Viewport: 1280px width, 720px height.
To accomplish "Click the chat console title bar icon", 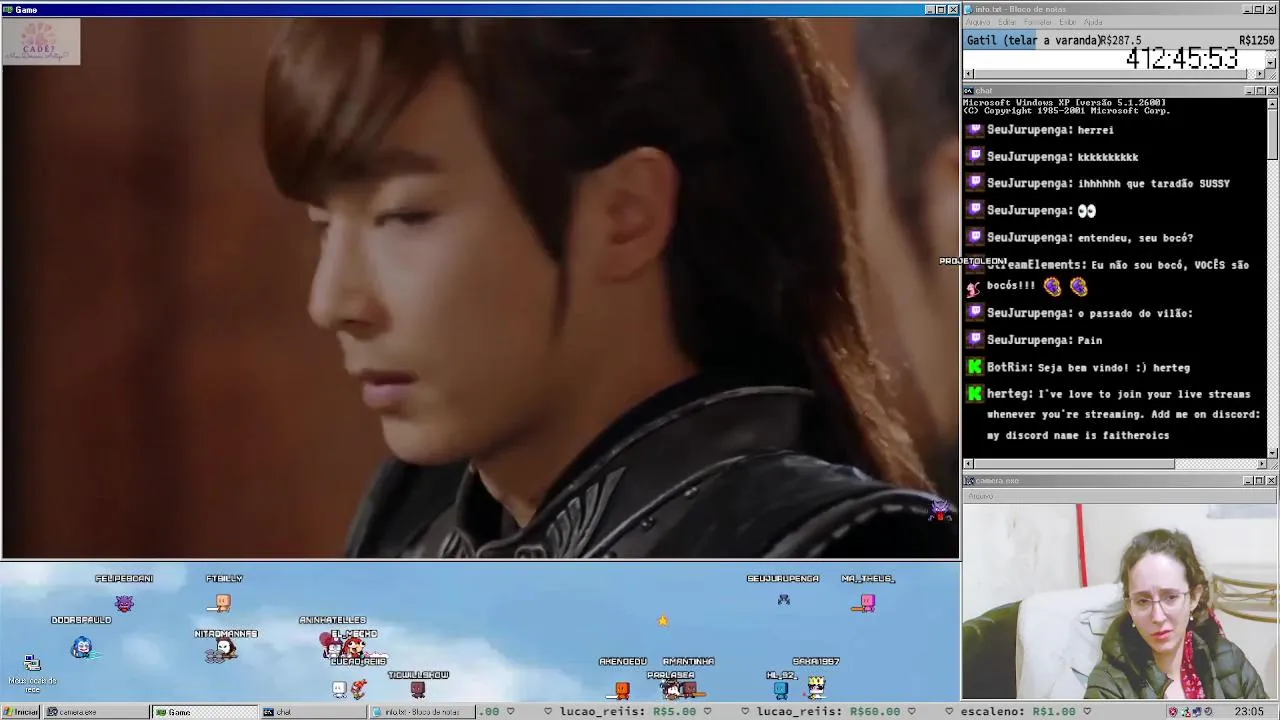I will 968,91.
